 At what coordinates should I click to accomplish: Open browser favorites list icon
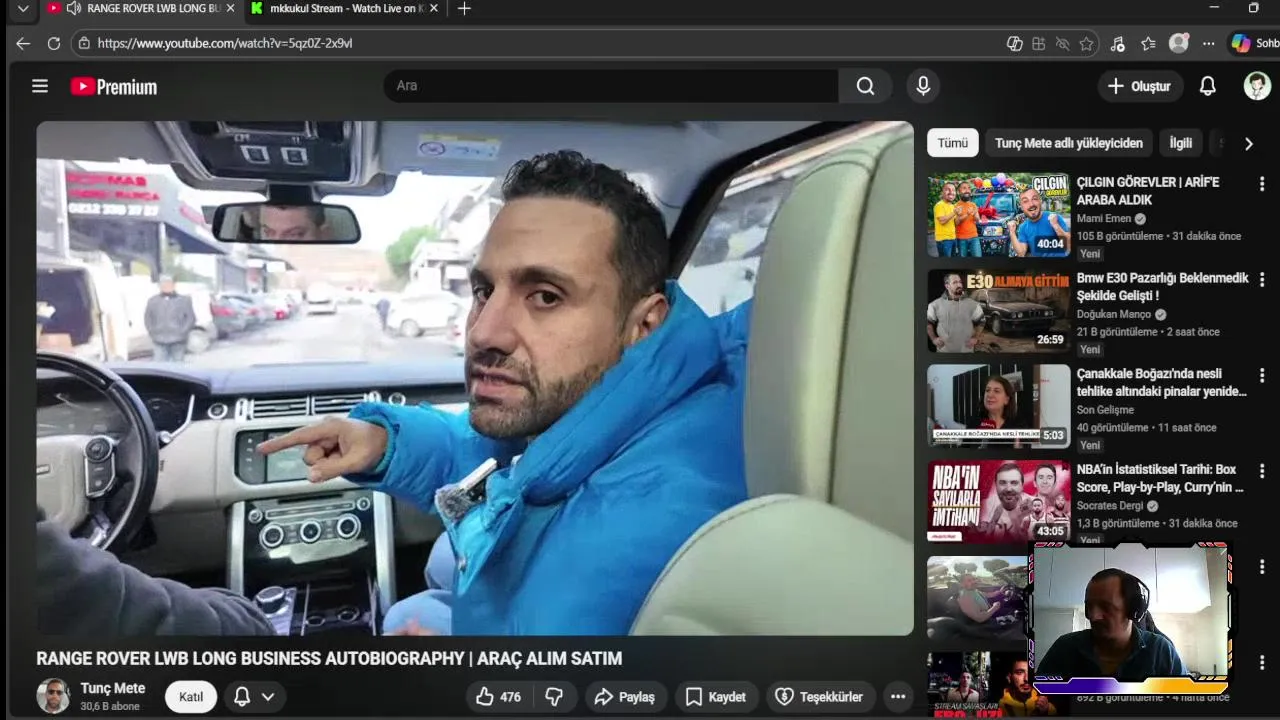1148,43
